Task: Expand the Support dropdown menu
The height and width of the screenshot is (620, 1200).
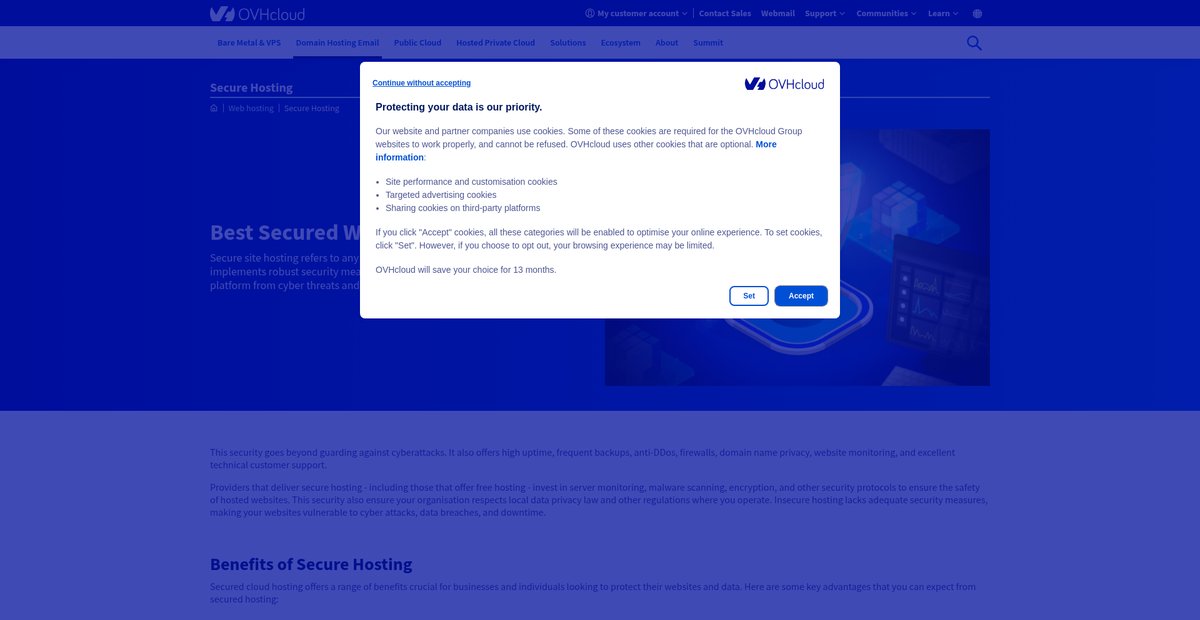Action: pyautogui.click(x=825, y=14)
